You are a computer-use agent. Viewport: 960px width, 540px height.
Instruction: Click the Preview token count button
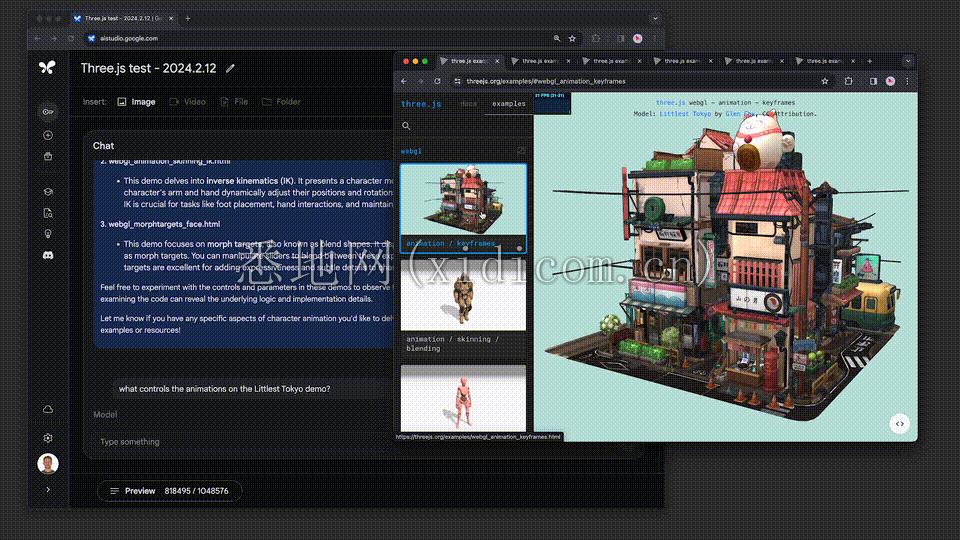[169, 490]
